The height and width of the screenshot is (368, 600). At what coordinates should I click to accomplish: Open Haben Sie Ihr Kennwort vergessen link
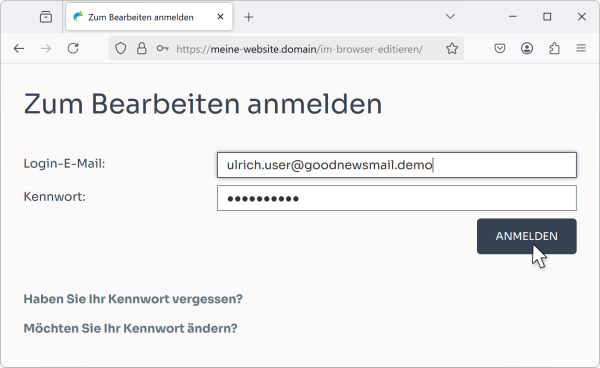tap(133, 299)
